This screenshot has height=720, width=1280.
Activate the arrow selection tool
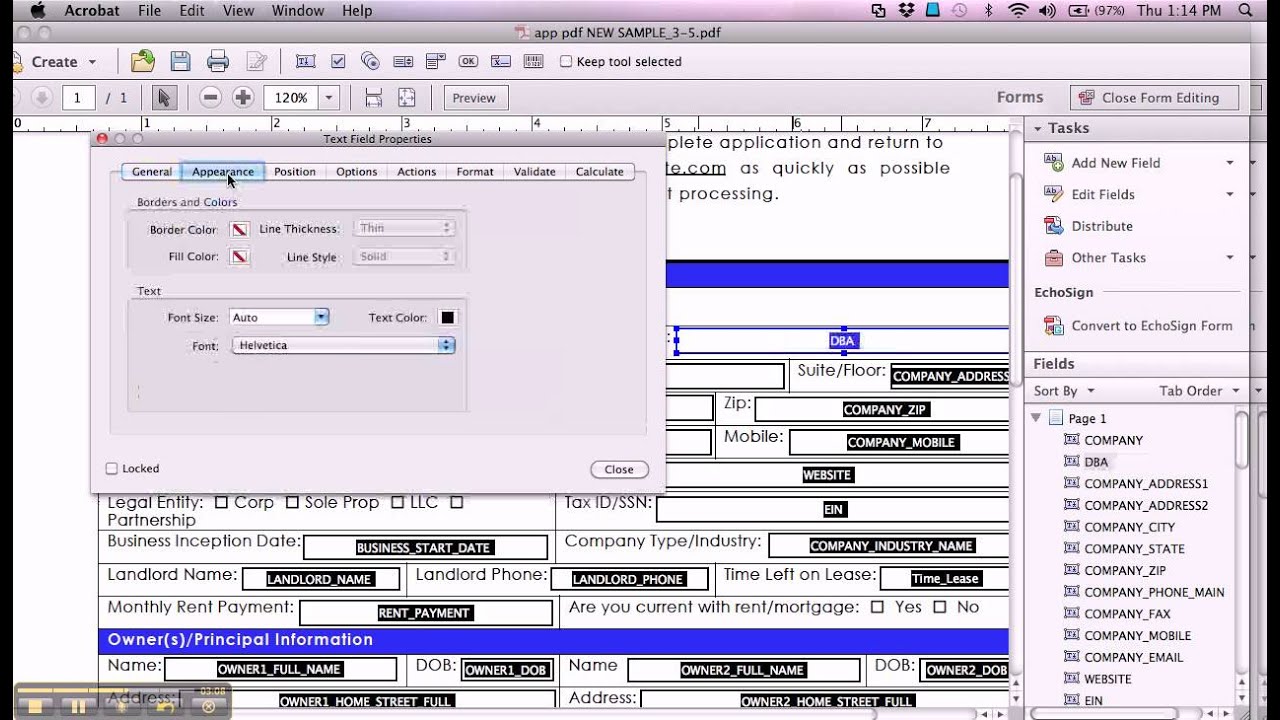[x=165, y=97]
